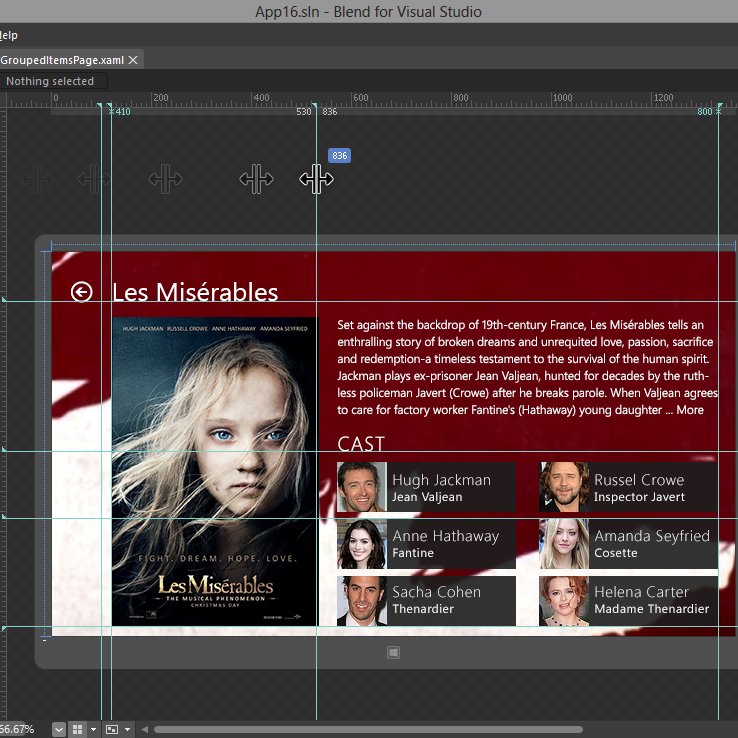Click the CAST heading
738x738 pixels.
361,444
